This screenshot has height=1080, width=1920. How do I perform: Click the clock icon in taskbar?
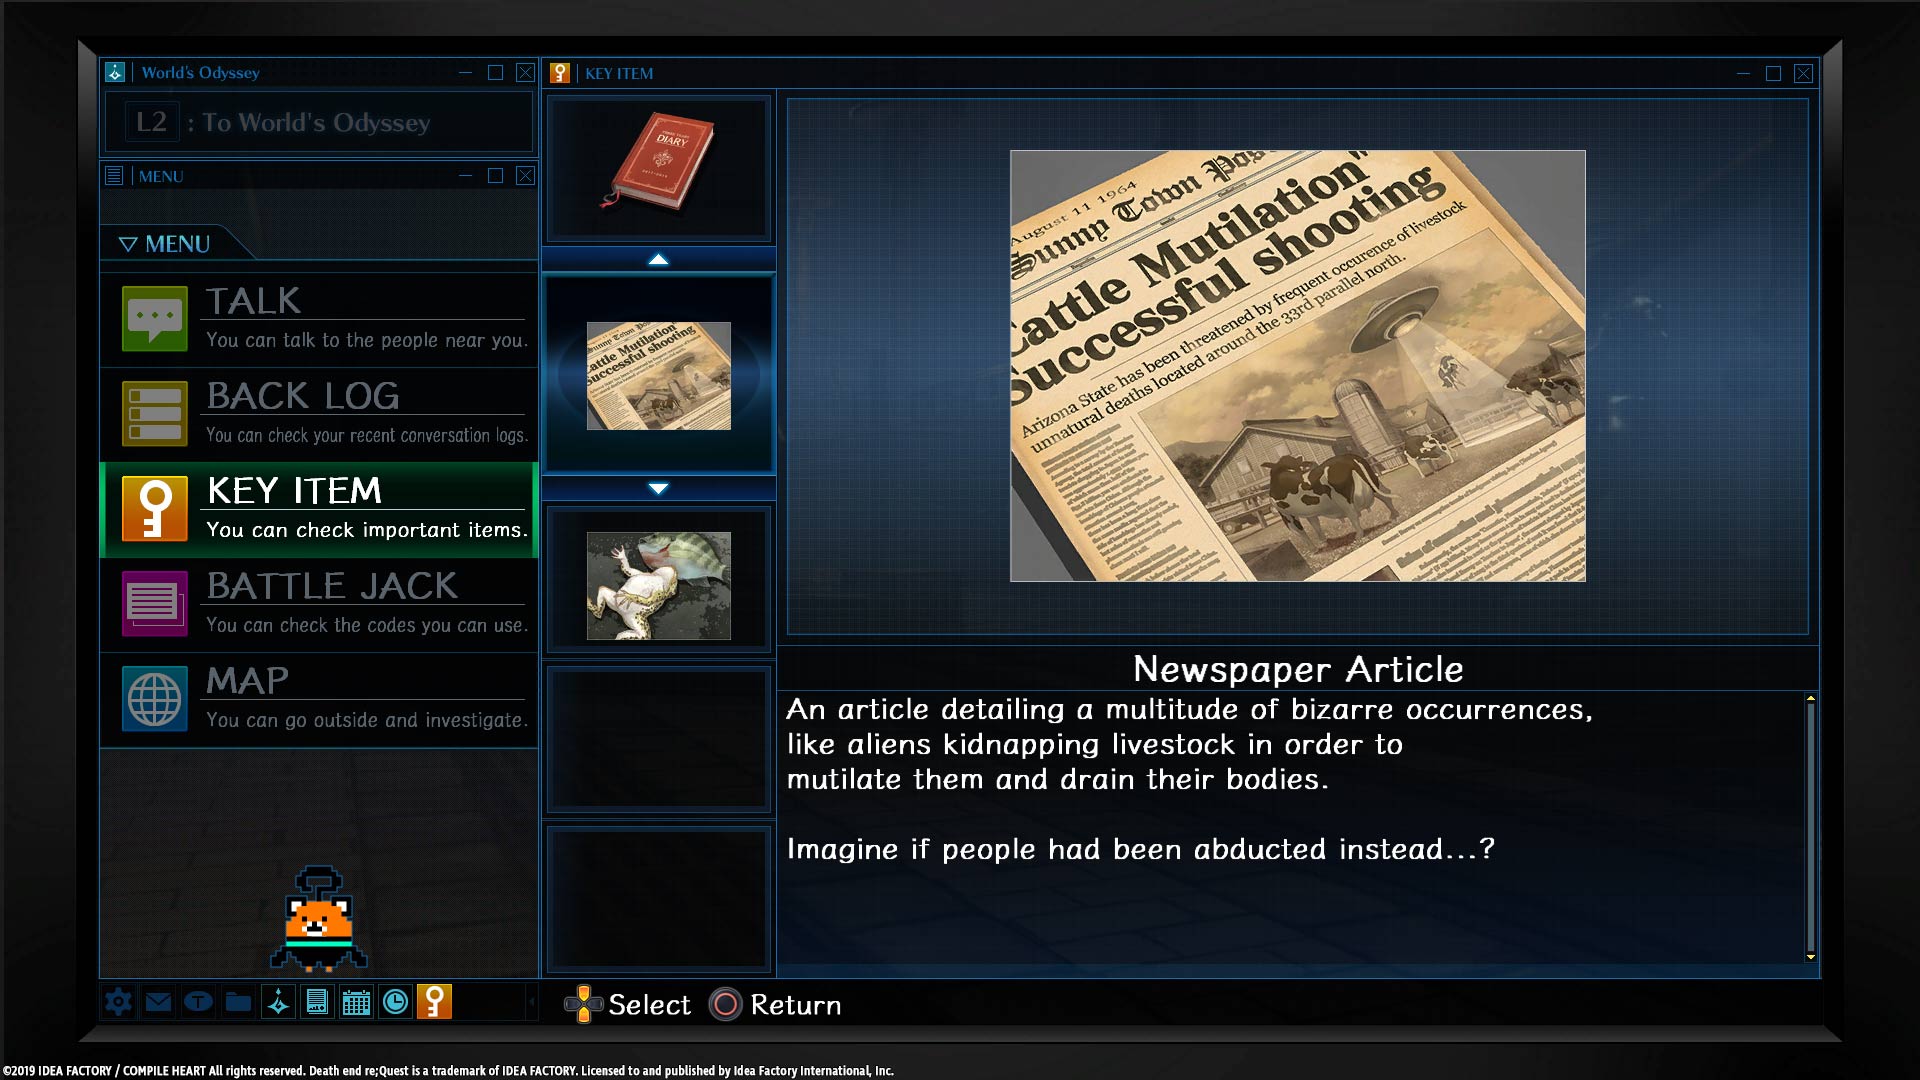[x=396, y=1002]
